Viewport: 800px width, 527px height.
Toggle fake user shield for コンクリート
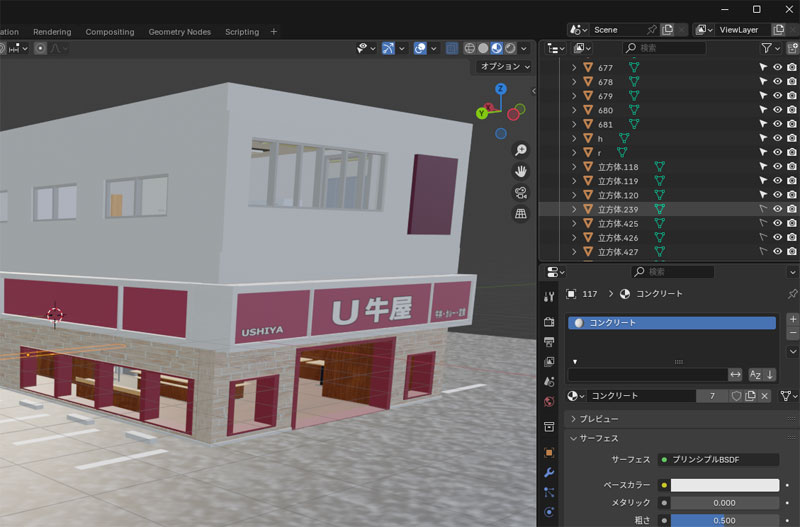click(736, 396)
